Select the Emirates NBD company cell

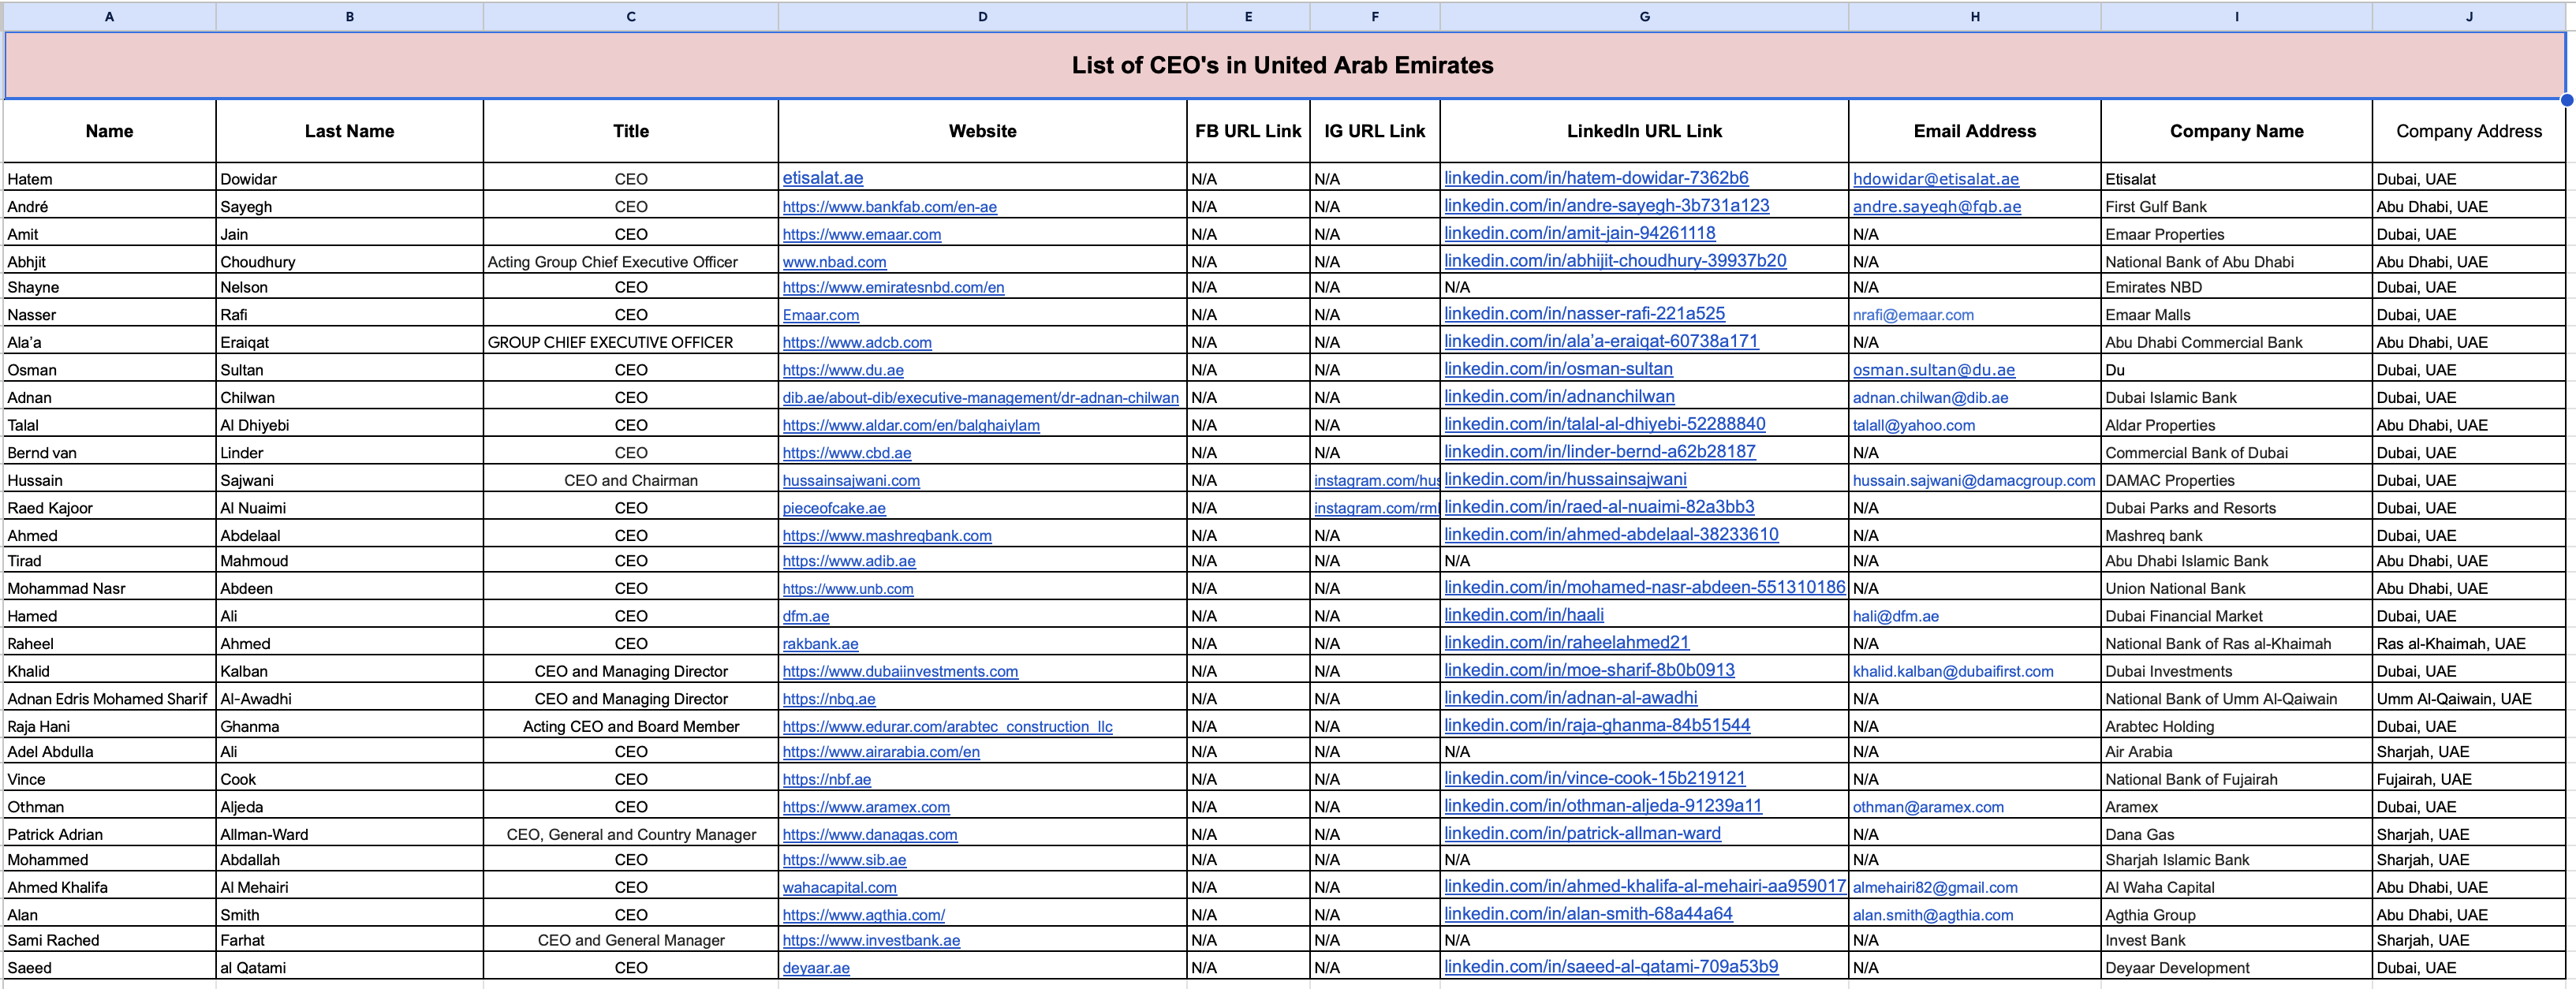coord(2237,286)
